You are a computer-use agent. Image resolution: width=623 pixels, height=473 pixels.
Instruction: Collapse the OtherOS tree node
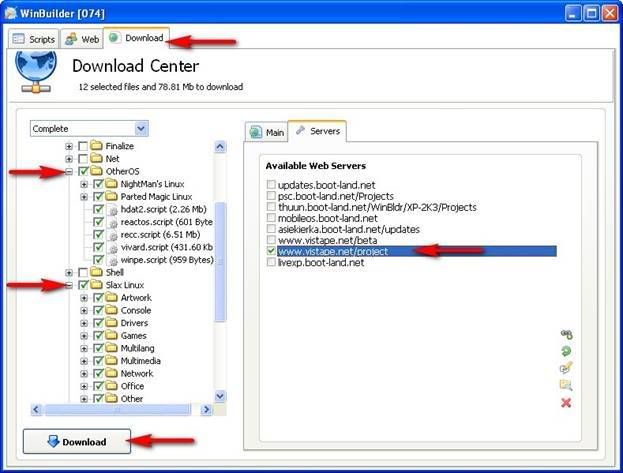click(x=69, y=172)
